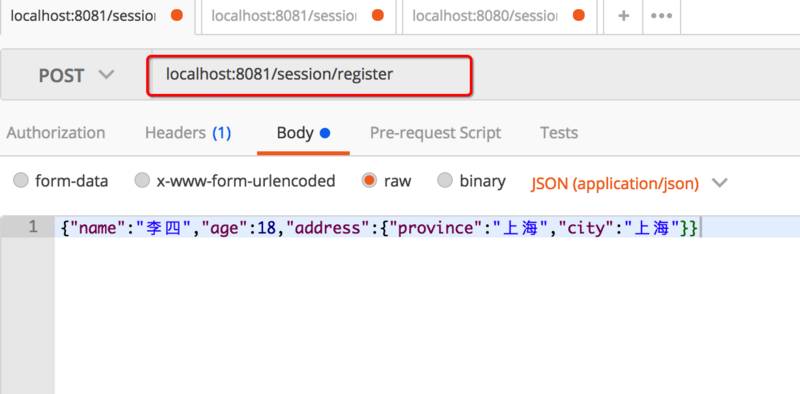Switch to the localhost:8080/session request tab
Image resolution: width=800 pixels, height=394 pixels.
pos(499,16)
